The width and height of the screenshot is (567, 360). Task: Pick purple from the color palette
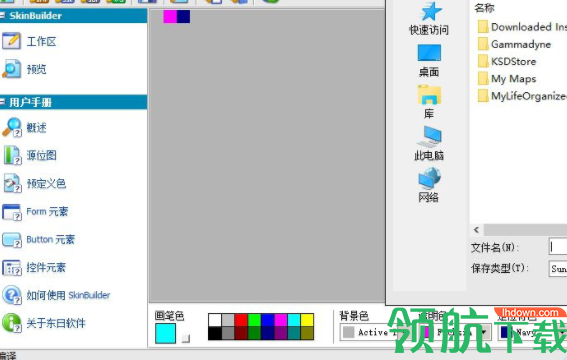click(x=281, y=333)
